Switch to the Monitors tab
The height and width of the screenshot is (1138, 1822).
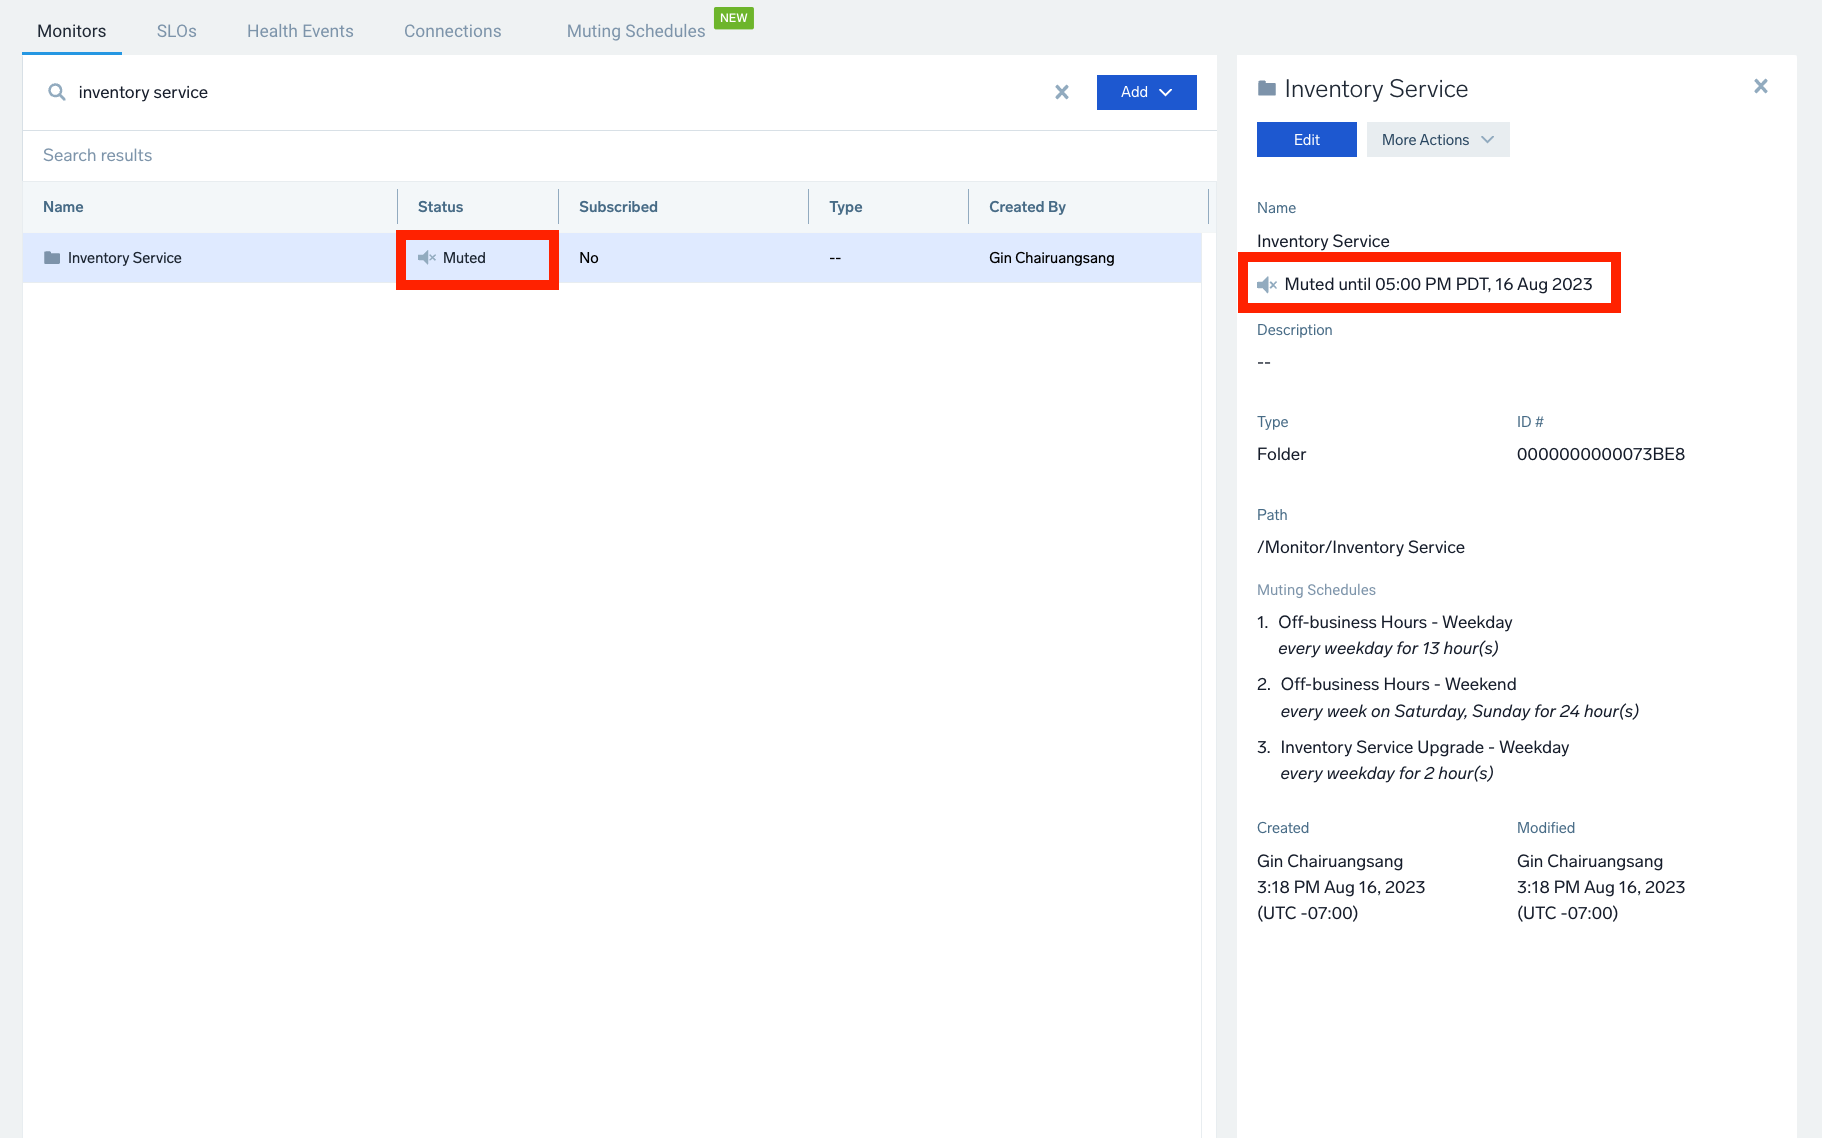tap(72, 31)
